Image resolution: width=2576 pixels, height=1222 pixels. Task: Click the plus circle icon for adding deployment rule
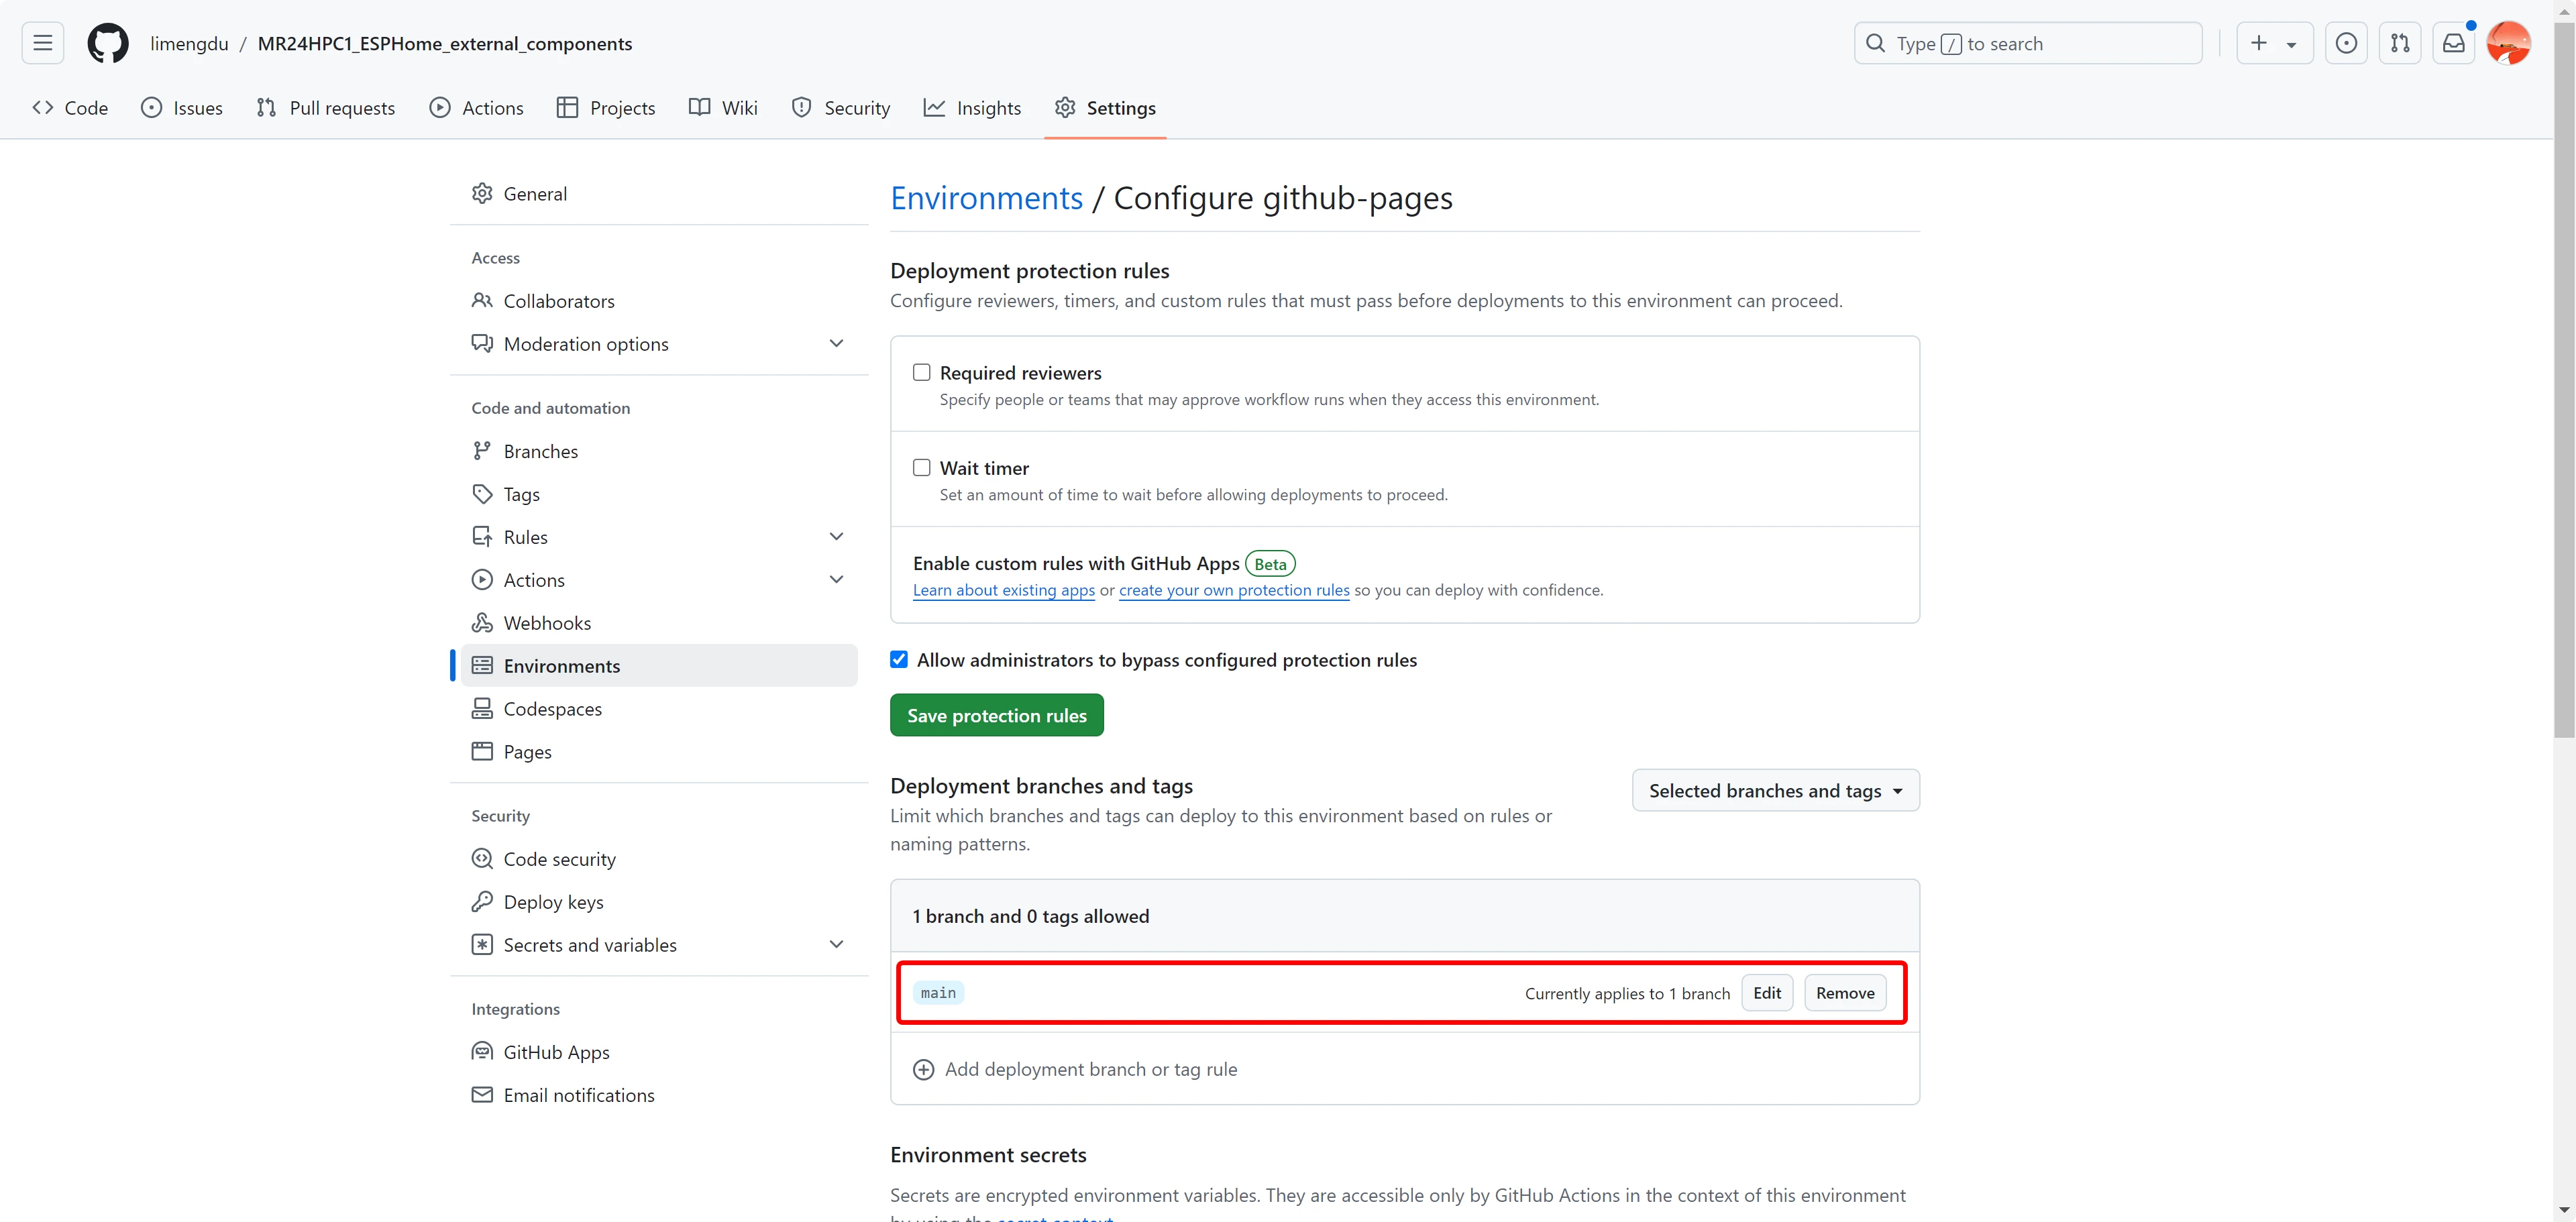coord(923,1069)
